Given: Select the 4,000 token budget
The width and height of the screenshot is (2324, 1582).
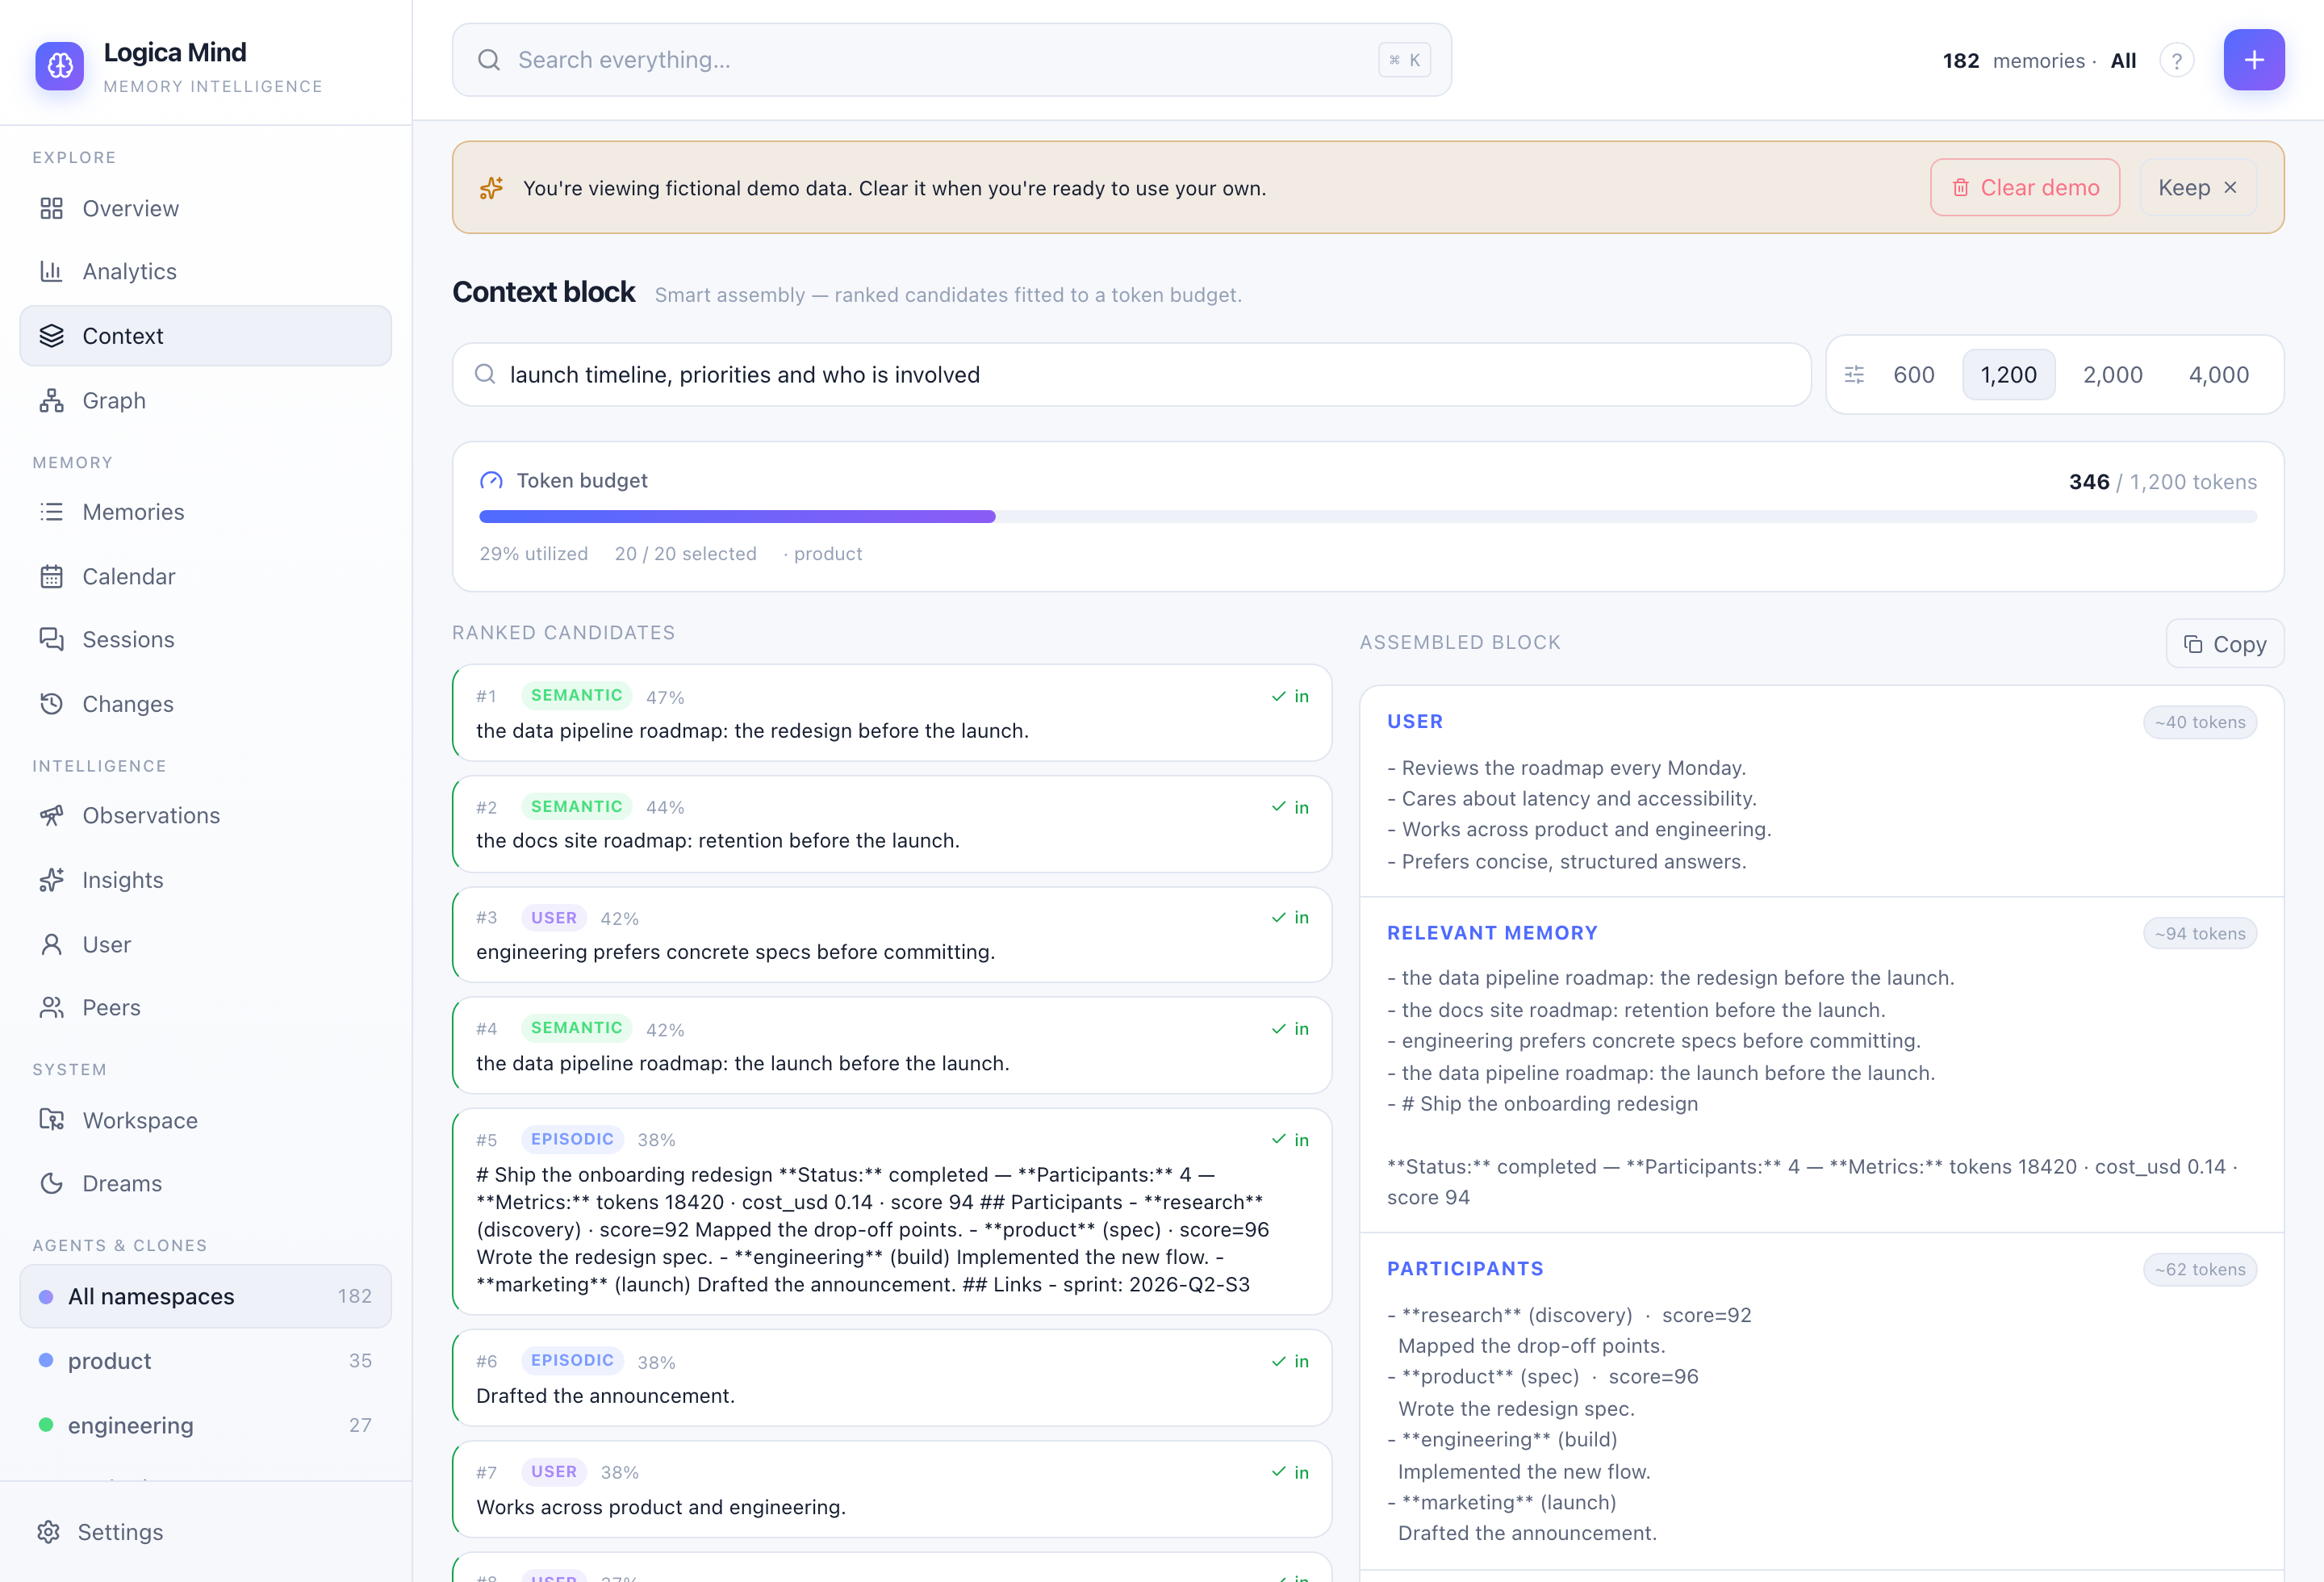Looking at the screenshot, I should 2218,375.
